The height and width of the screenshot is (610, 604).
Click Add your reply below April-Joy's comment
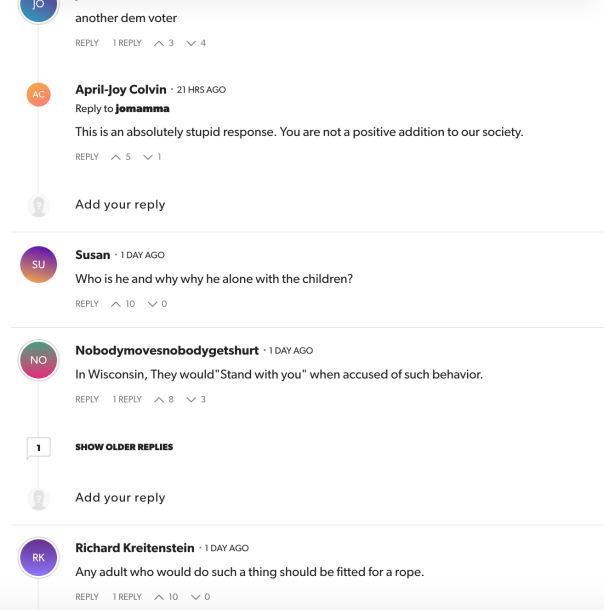[120, 204]
